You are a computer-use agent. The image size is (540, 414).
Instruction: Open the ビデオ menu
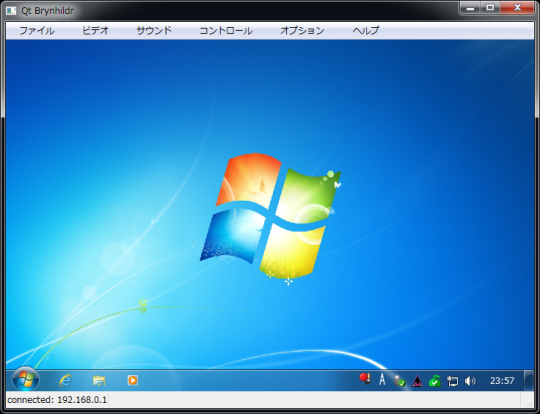95,31
